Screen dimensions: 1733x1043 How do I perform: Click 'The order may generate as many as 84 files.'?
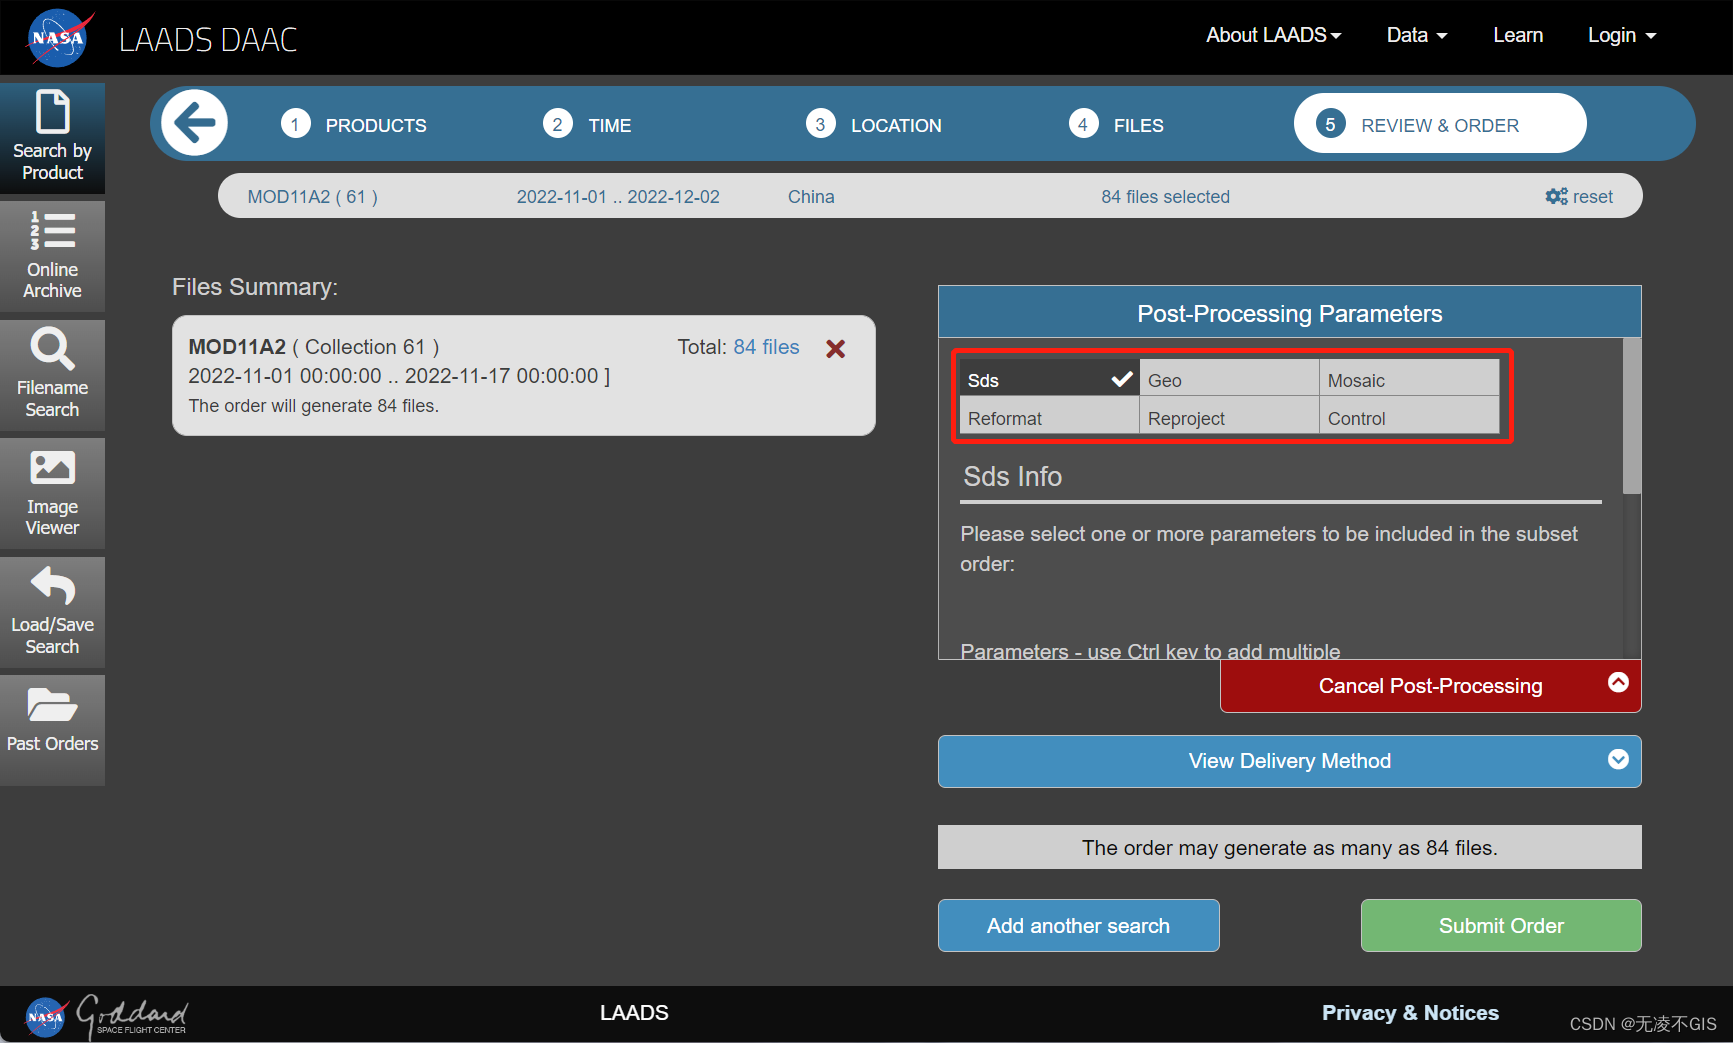[x=1289, y=847]
